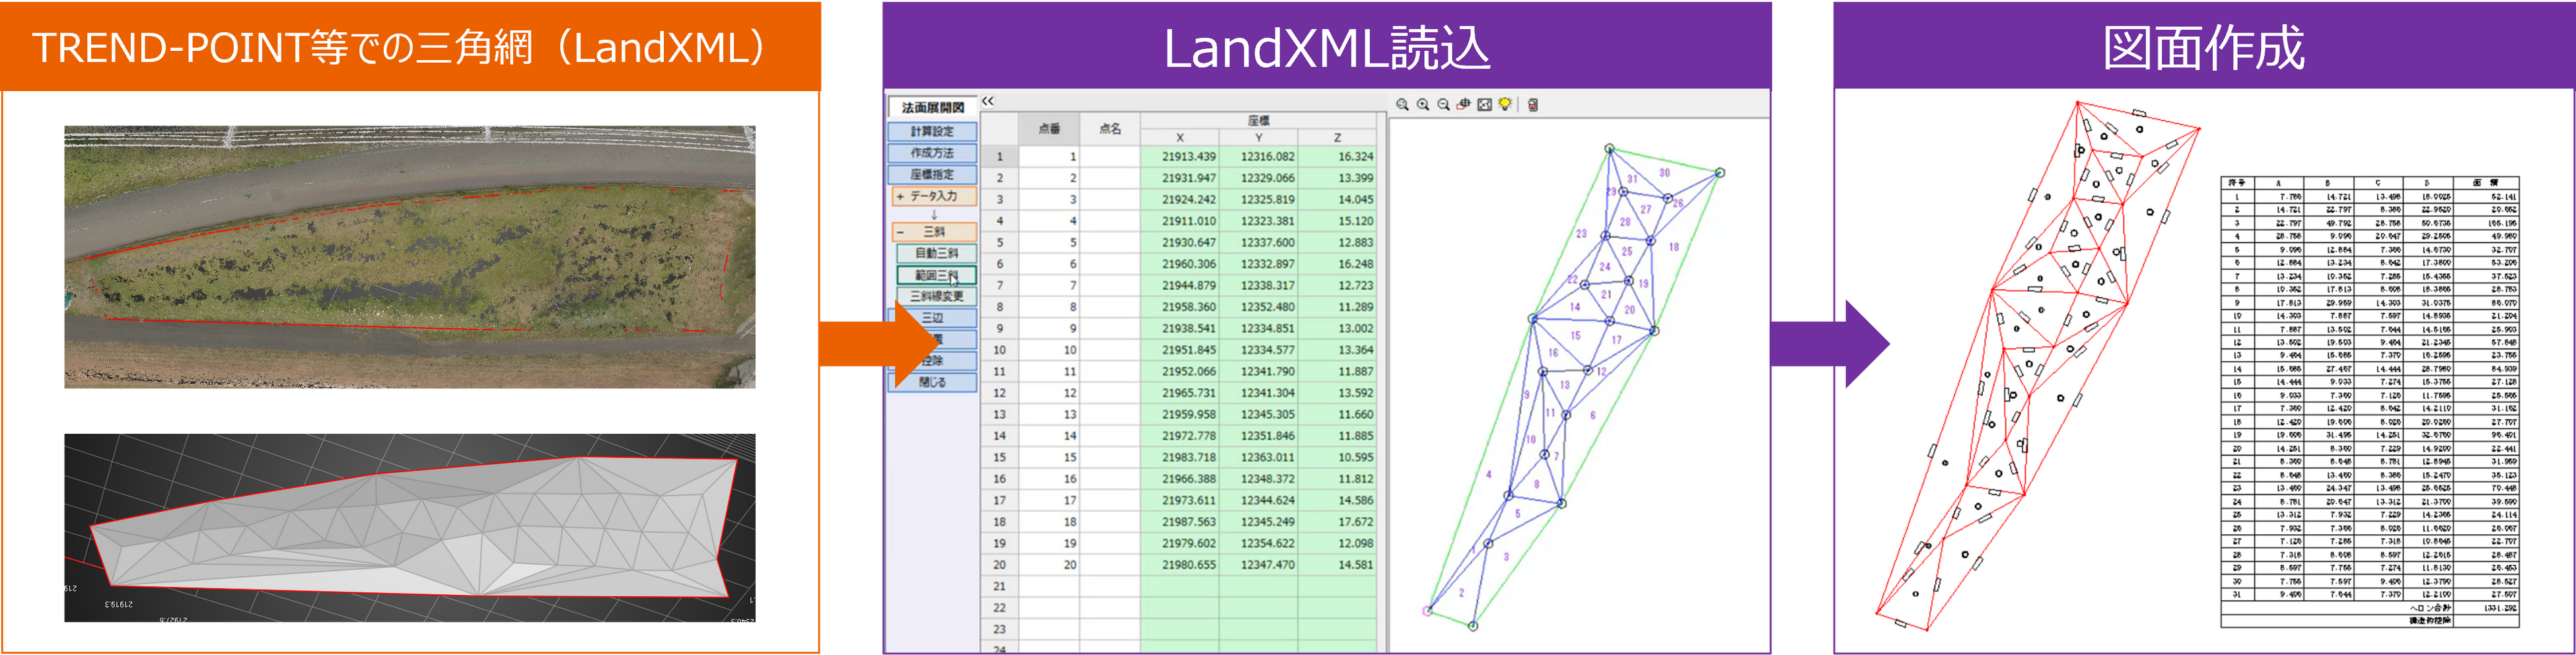Click the Y cell 12329.066
The width and height of the screenshot is (2576, 655).
[x=1259, y=179]
